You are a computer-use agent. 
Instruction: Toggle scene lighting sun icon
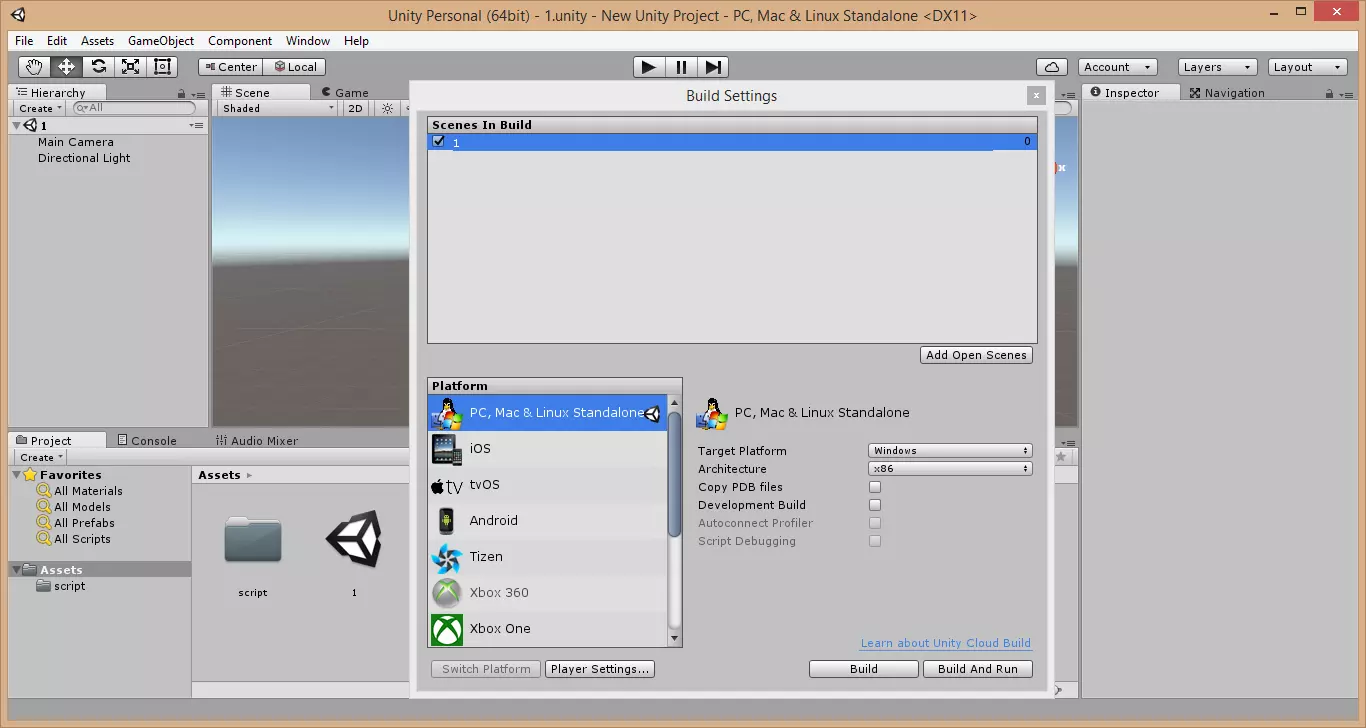(387, 109)
